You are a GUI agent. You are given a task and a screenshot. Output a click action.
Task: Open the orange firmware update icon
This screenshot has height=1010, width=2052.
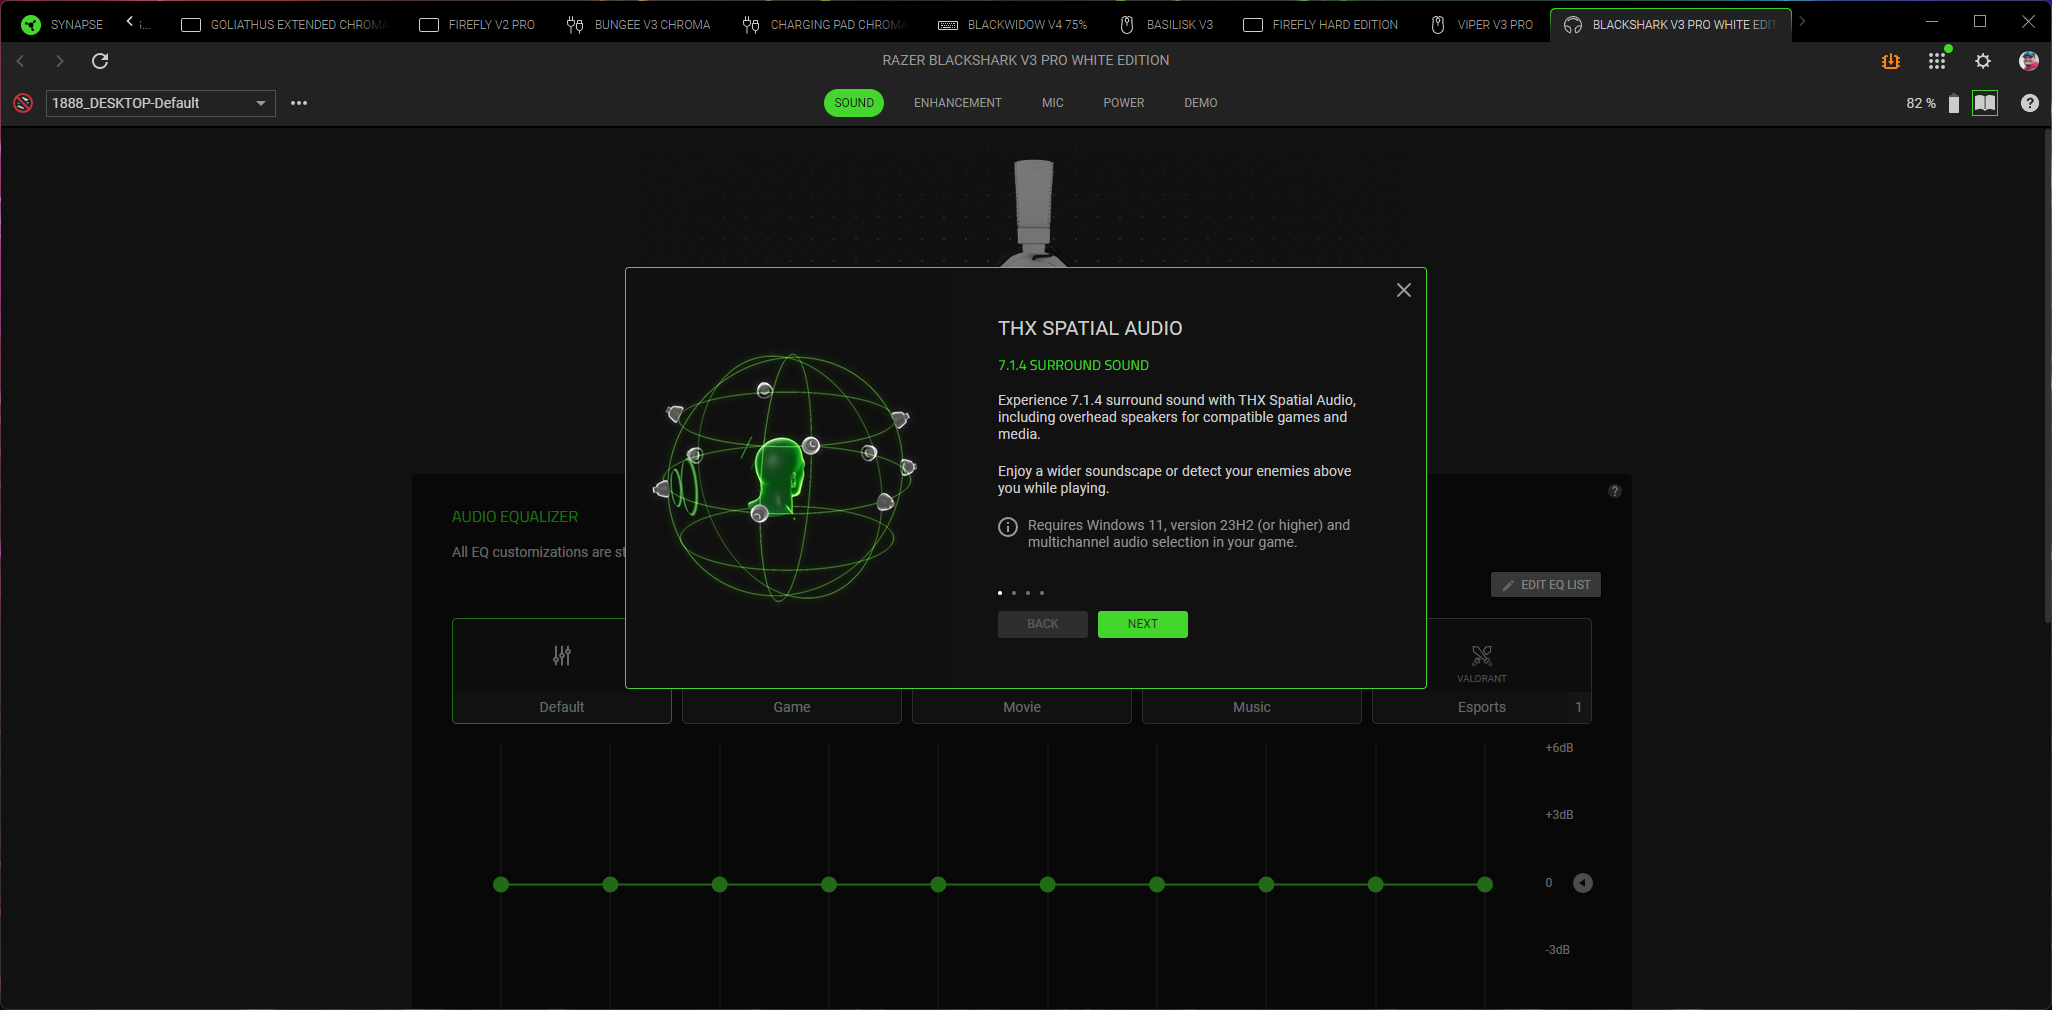tap(1890, 61)
